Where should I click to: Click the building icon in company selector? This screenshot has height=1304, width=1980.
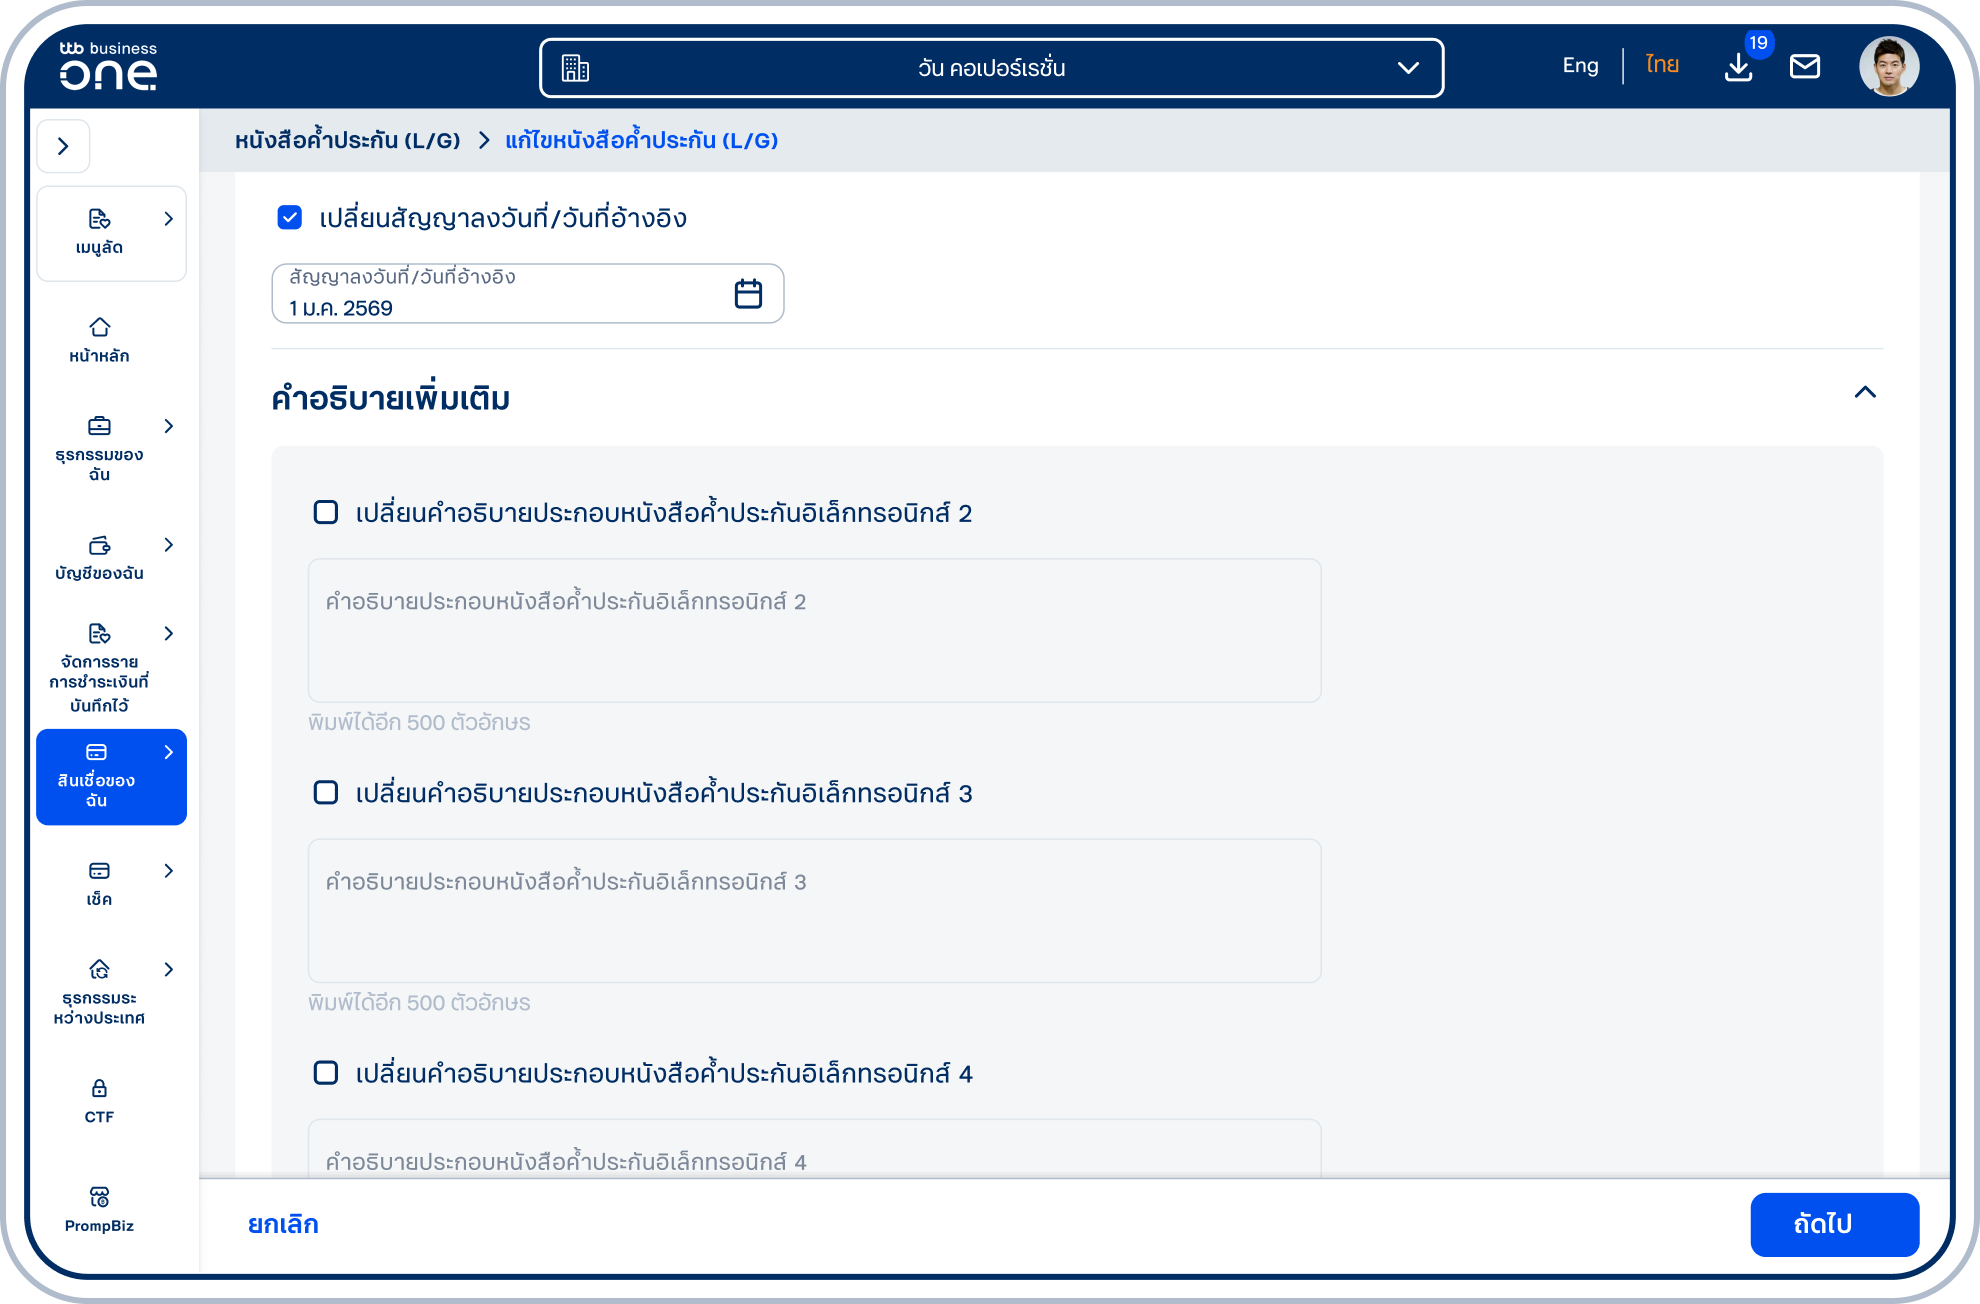point(576,68)
